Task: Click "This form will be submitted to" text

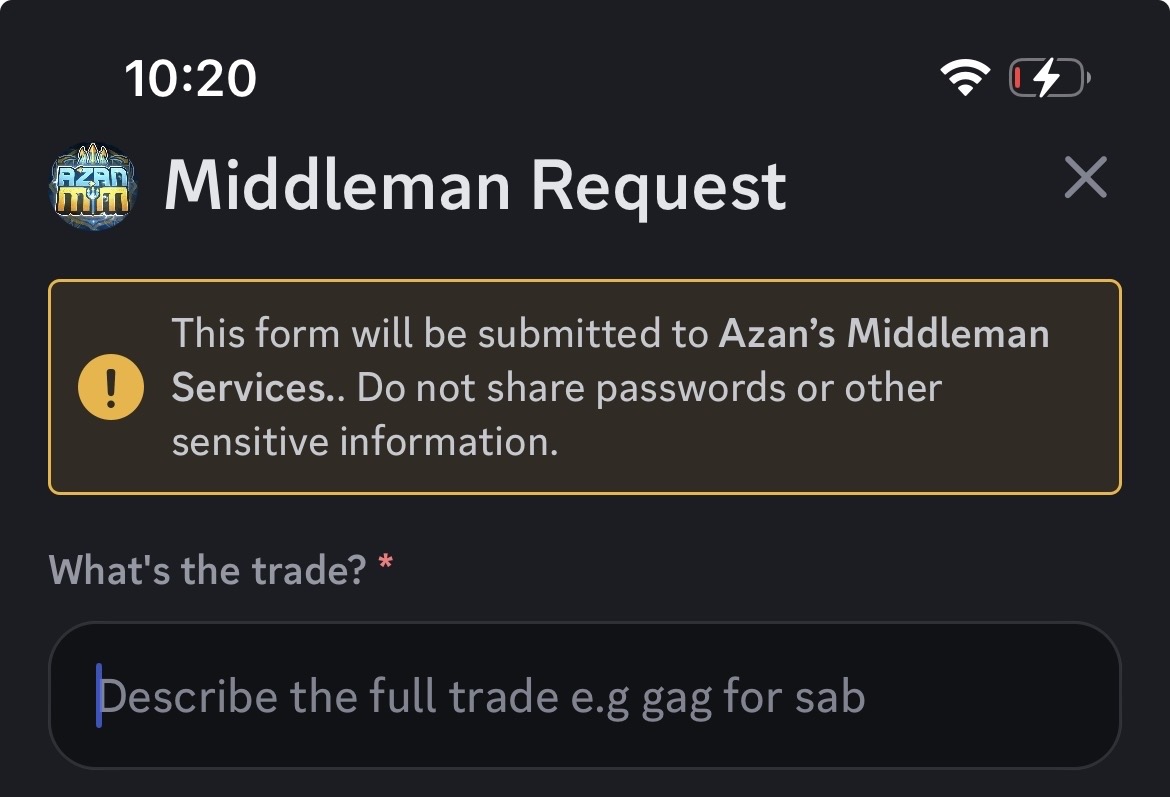Action: (x=440, y=333)
